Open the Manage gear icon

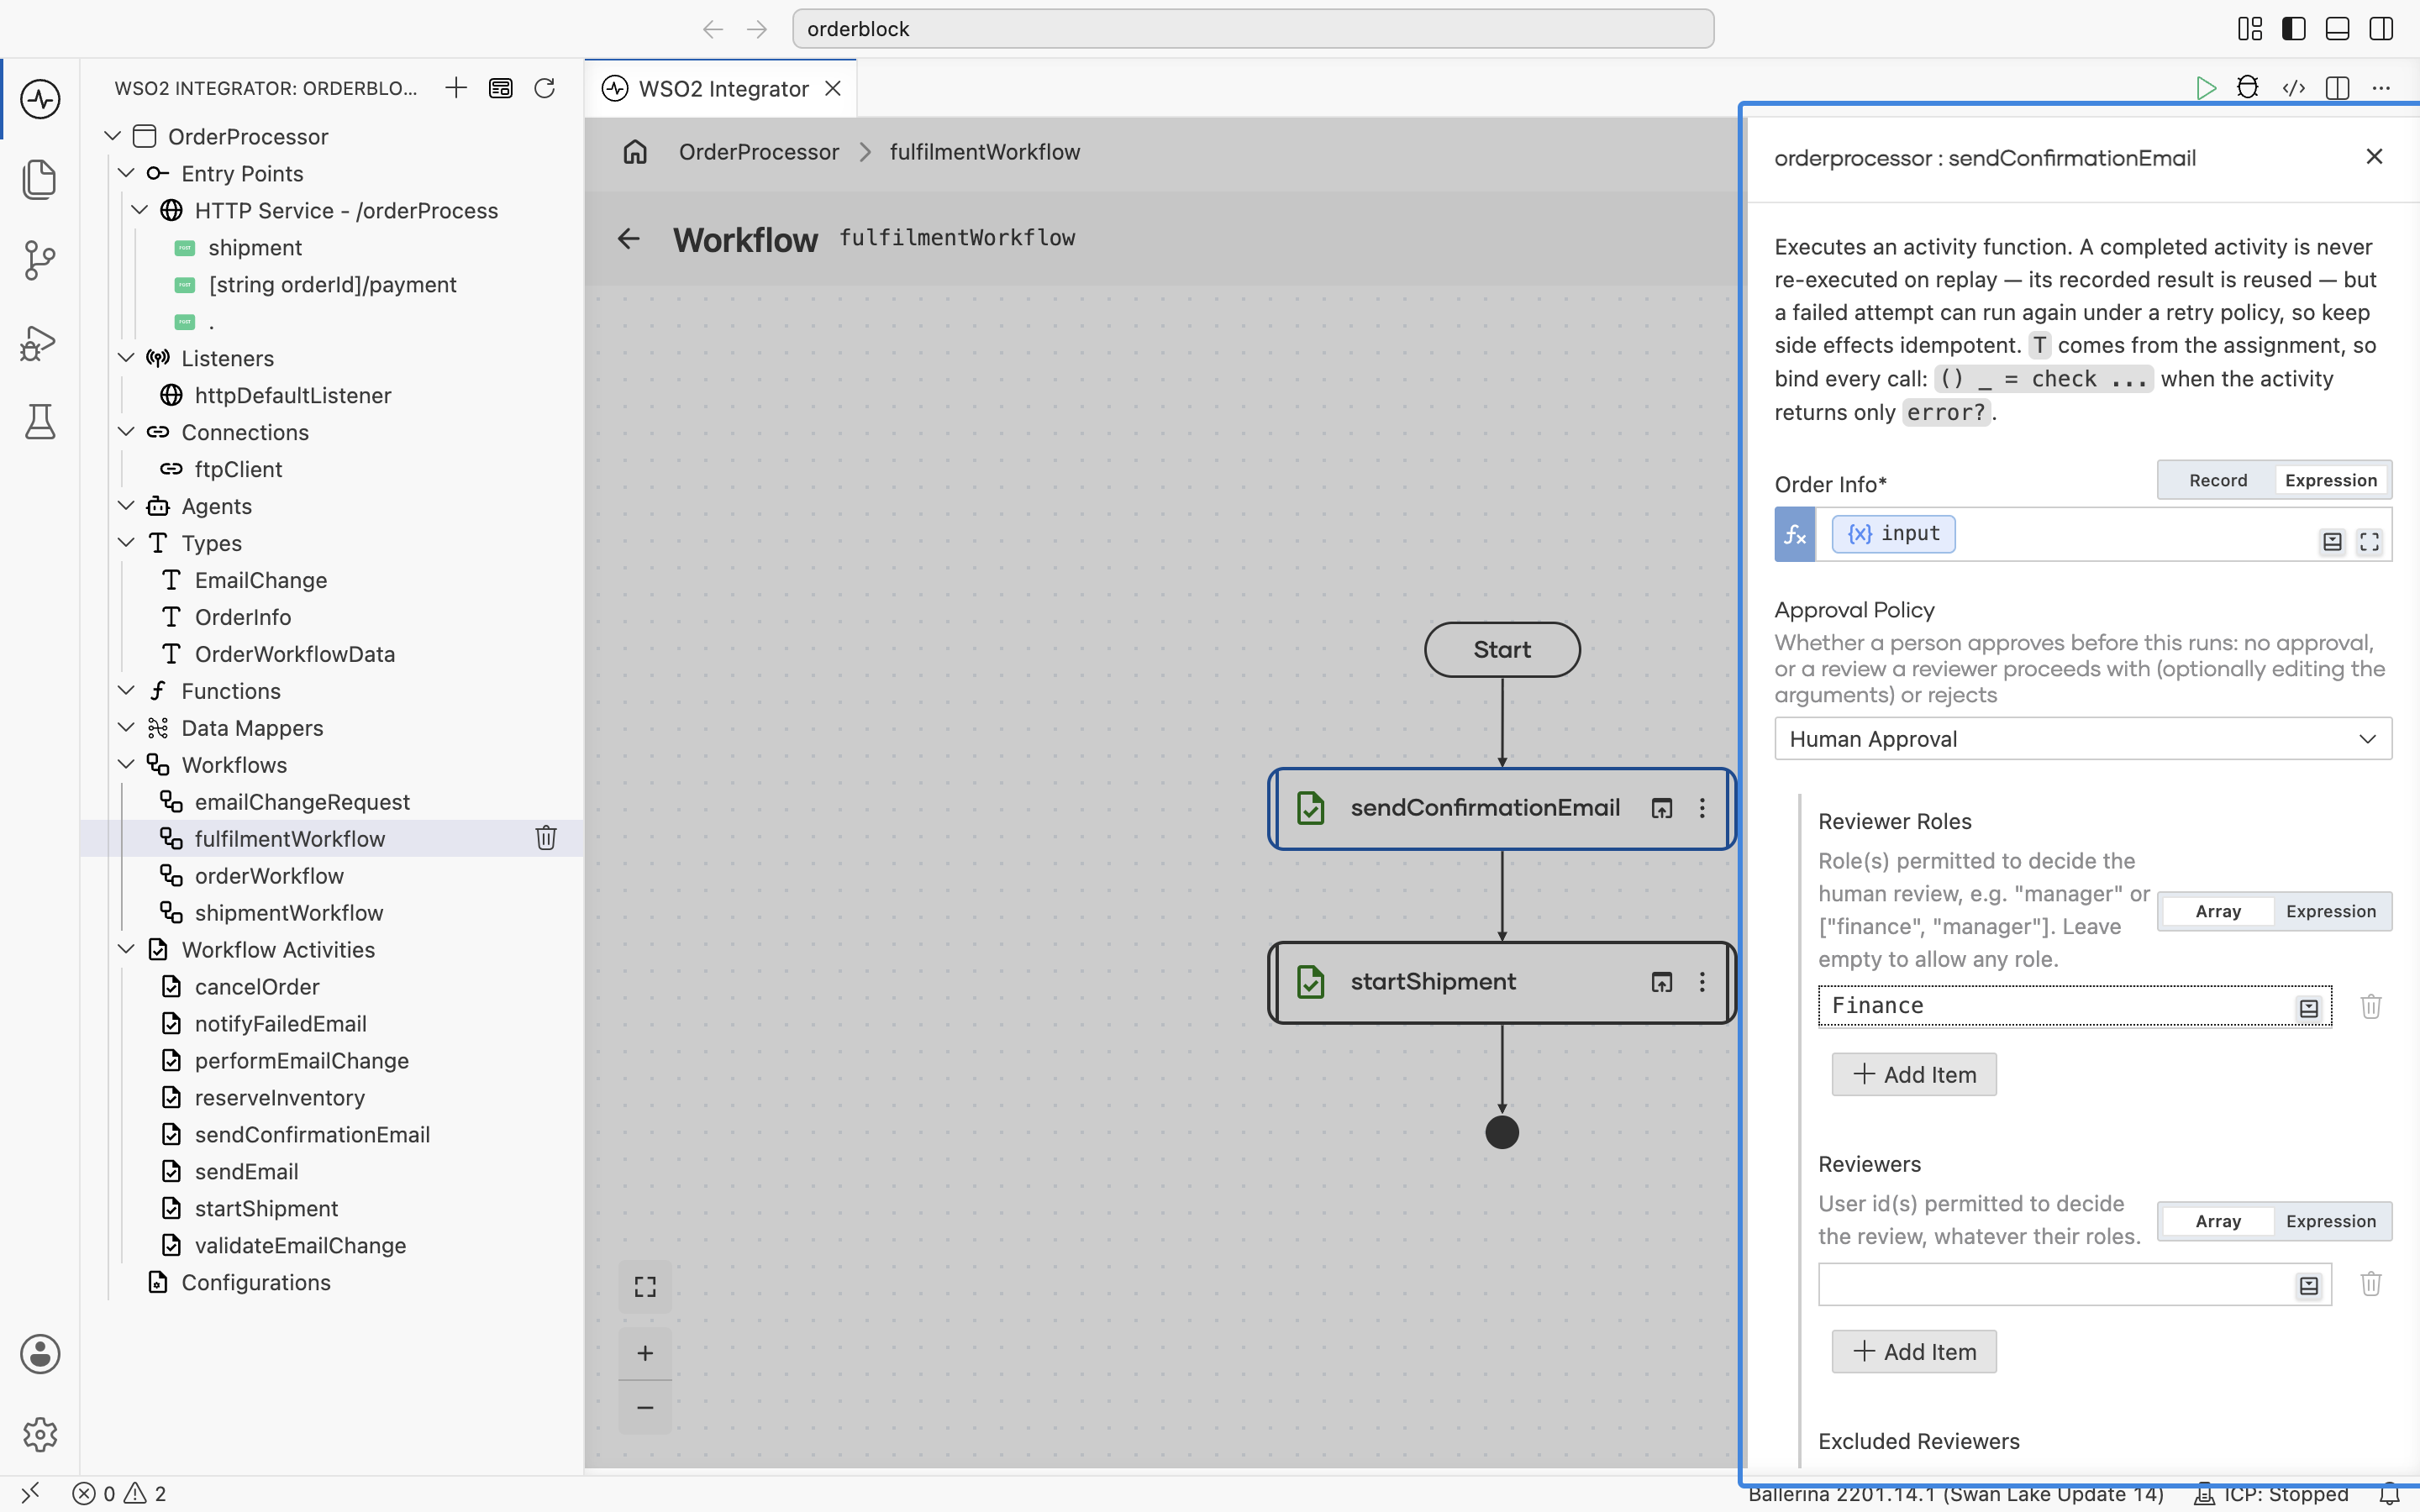(x=40, y=1435)
